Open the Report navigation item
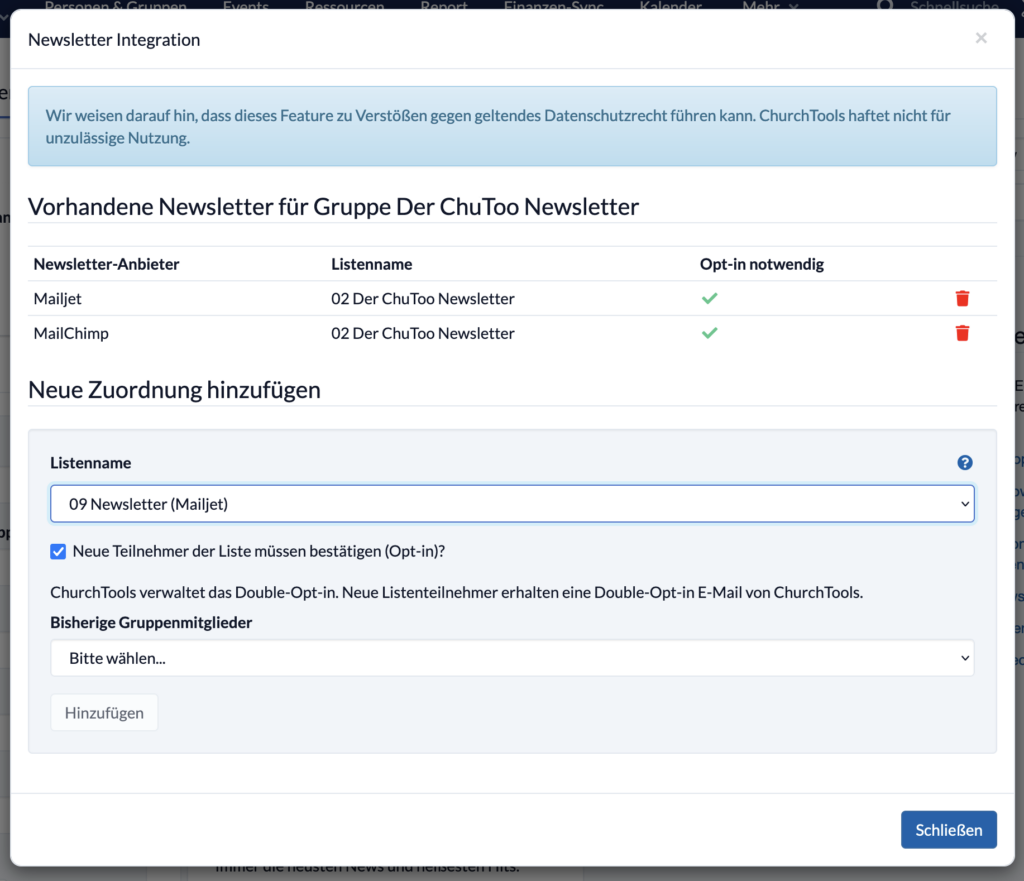This screenshot has height=881, width=1024. point(443,5)
